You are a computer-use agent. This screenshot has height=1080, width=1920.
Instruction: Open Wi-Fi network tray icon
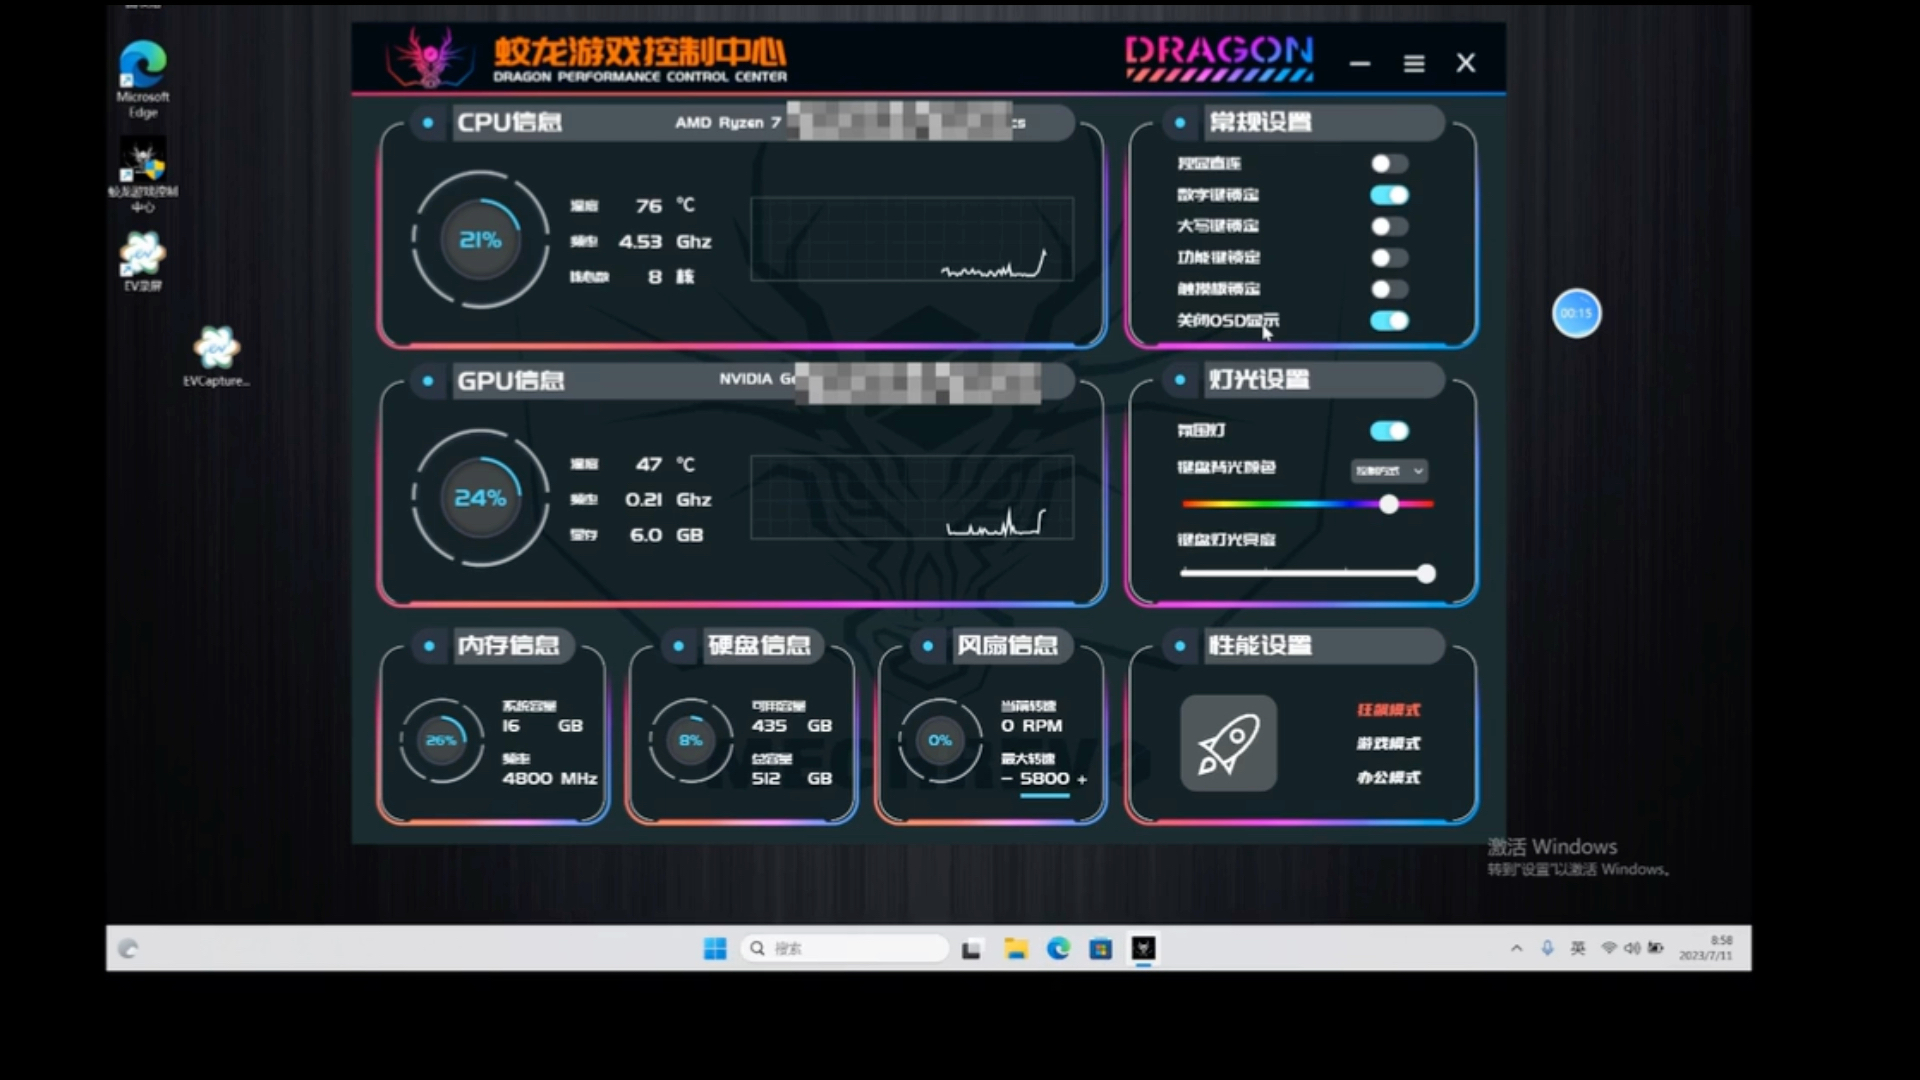coord(1608,948)
